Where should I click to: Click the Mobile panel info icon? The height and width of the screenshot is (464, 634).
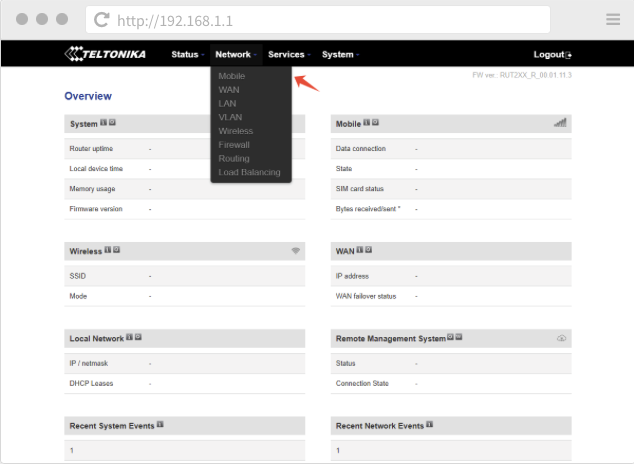point(367,122)
